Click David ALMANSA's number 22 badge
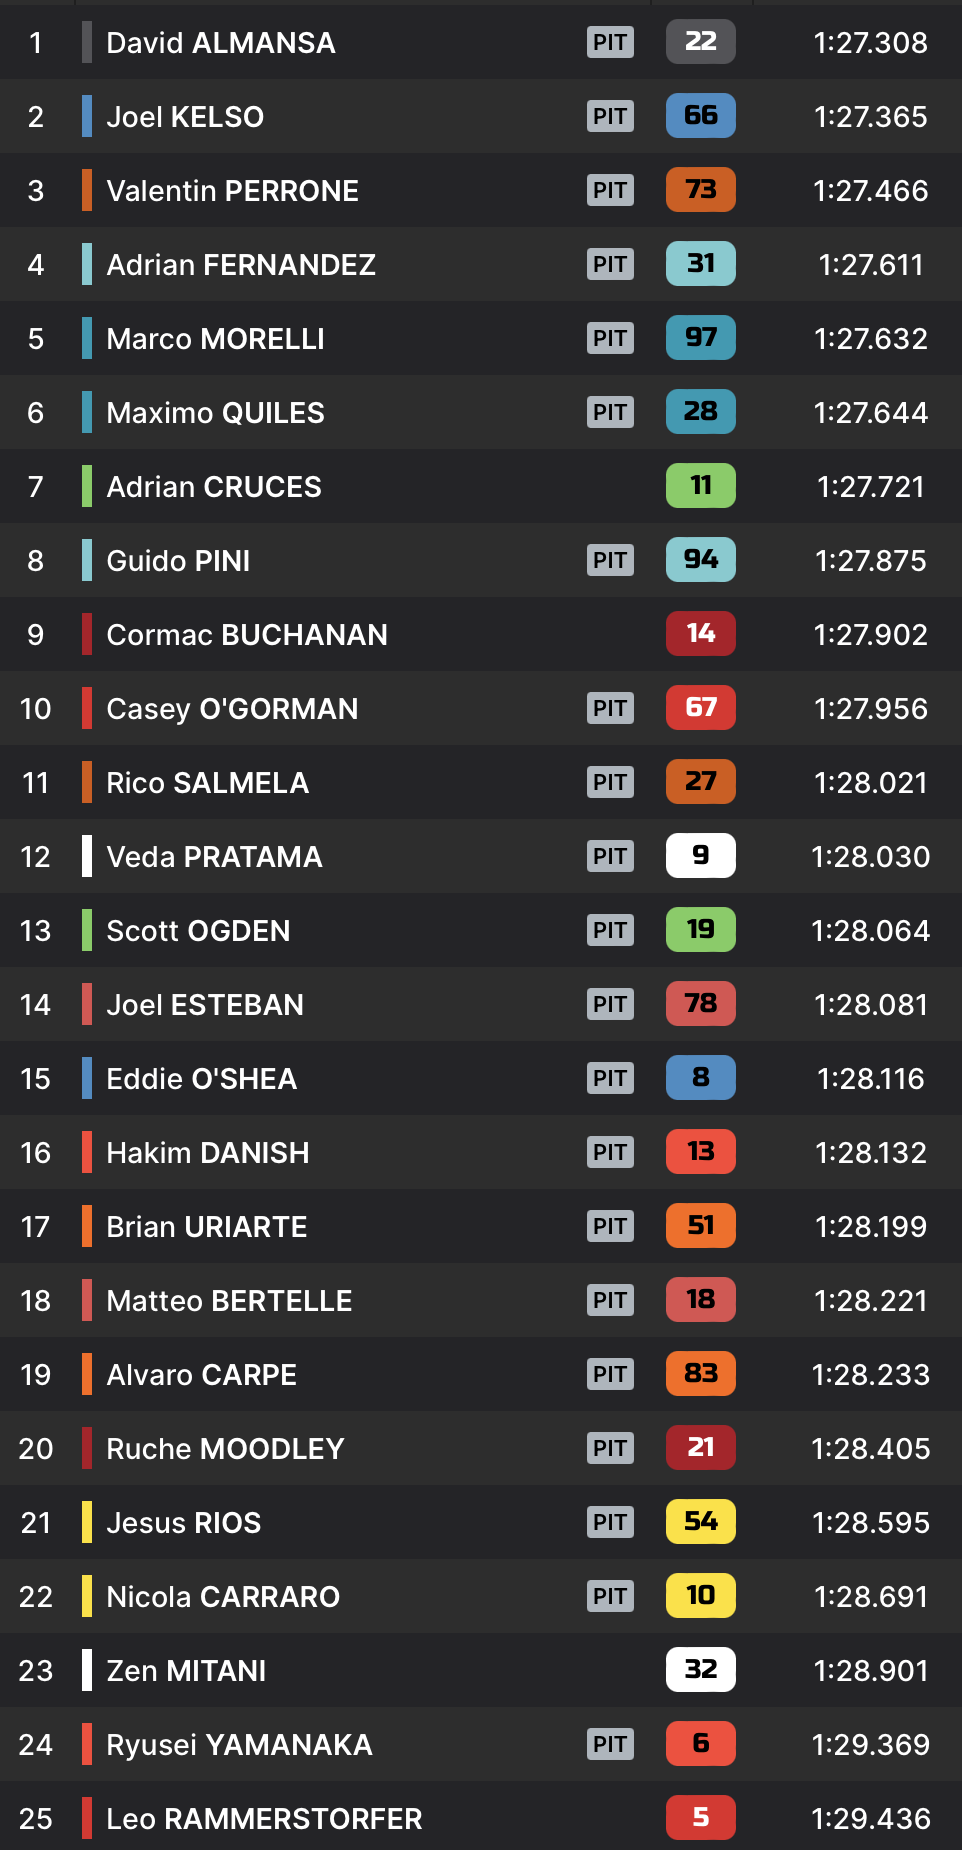This screenshot has height=1850, width=962. click(x=700, y=42)
